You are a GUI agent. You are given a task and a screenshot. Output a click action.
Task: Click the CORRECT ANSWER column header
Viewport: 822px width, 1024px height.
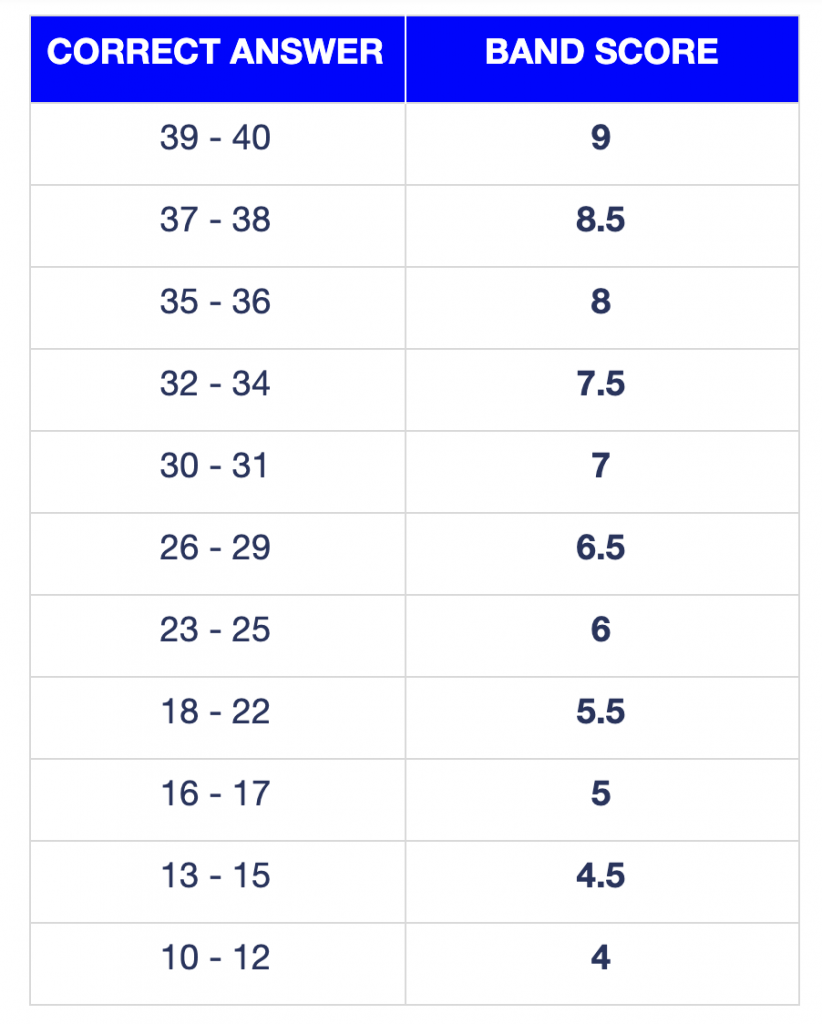point(217,59)
